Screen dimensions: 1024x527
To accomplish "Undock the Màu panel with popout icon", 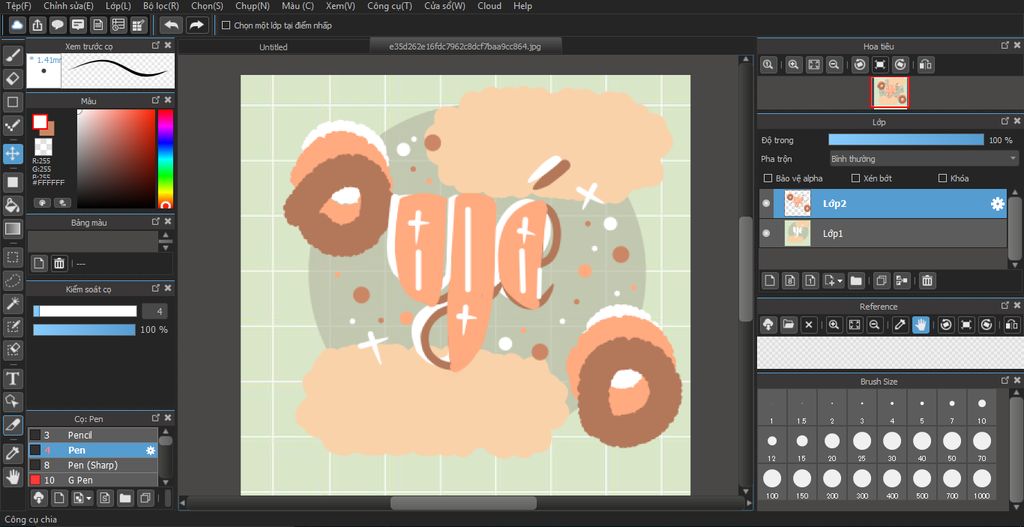I will tap(155, 101).
